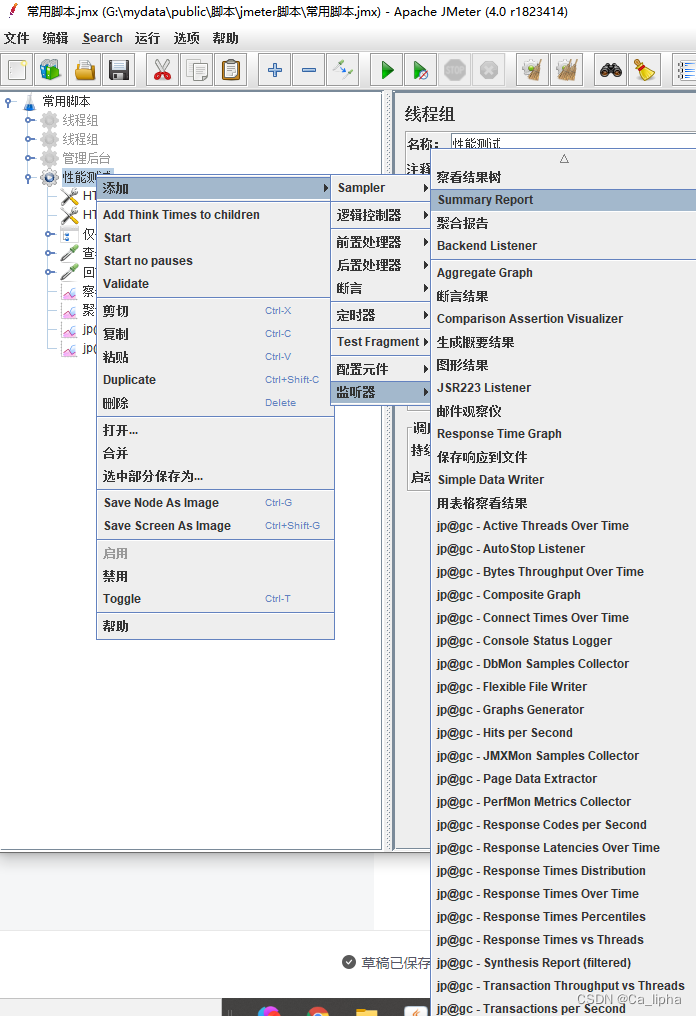Open the 逻辑控制器 submenu

[x=380, y=215]
